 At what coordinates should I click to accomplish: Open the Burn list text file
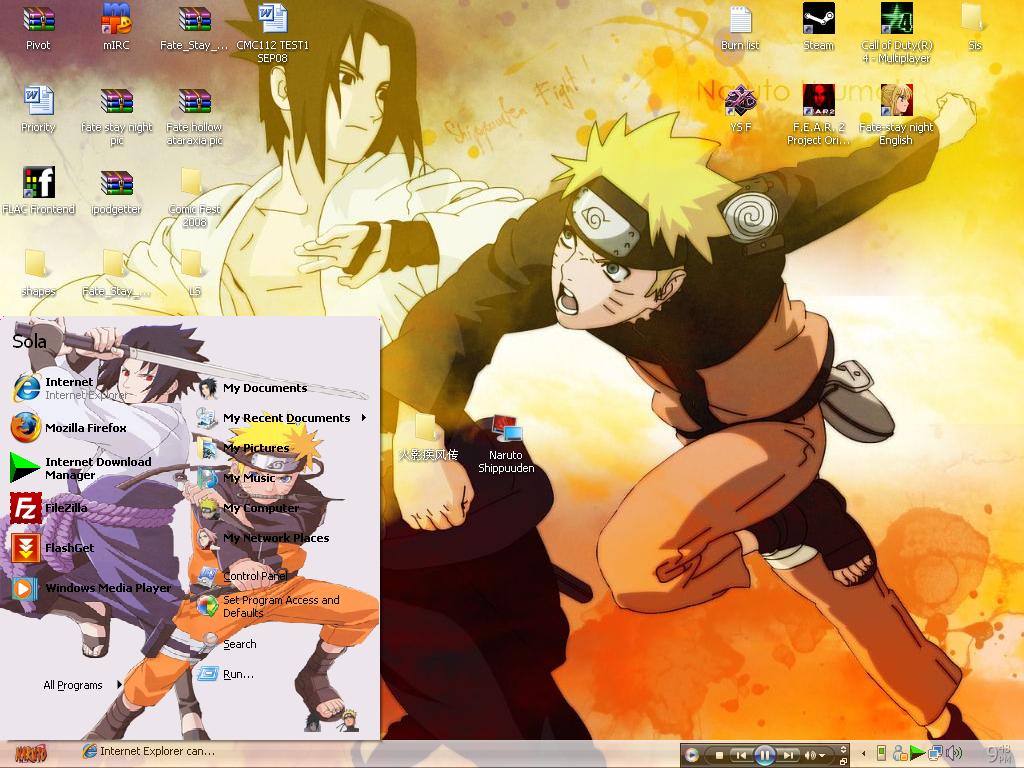[740, 28]
